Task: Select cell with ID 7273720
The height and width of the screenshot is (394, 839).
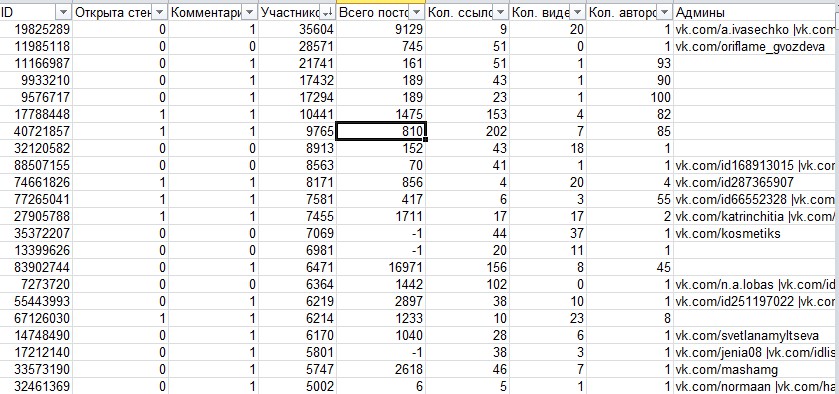Action: (36, 284)
